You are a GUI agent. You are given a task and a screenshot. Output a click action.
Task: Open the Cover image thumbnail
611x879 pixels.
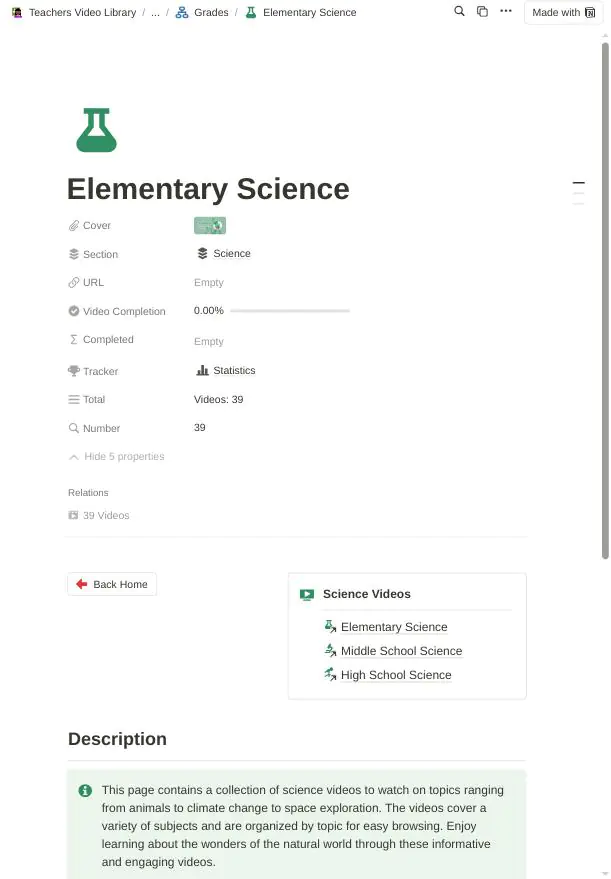[x=210, y=225]
